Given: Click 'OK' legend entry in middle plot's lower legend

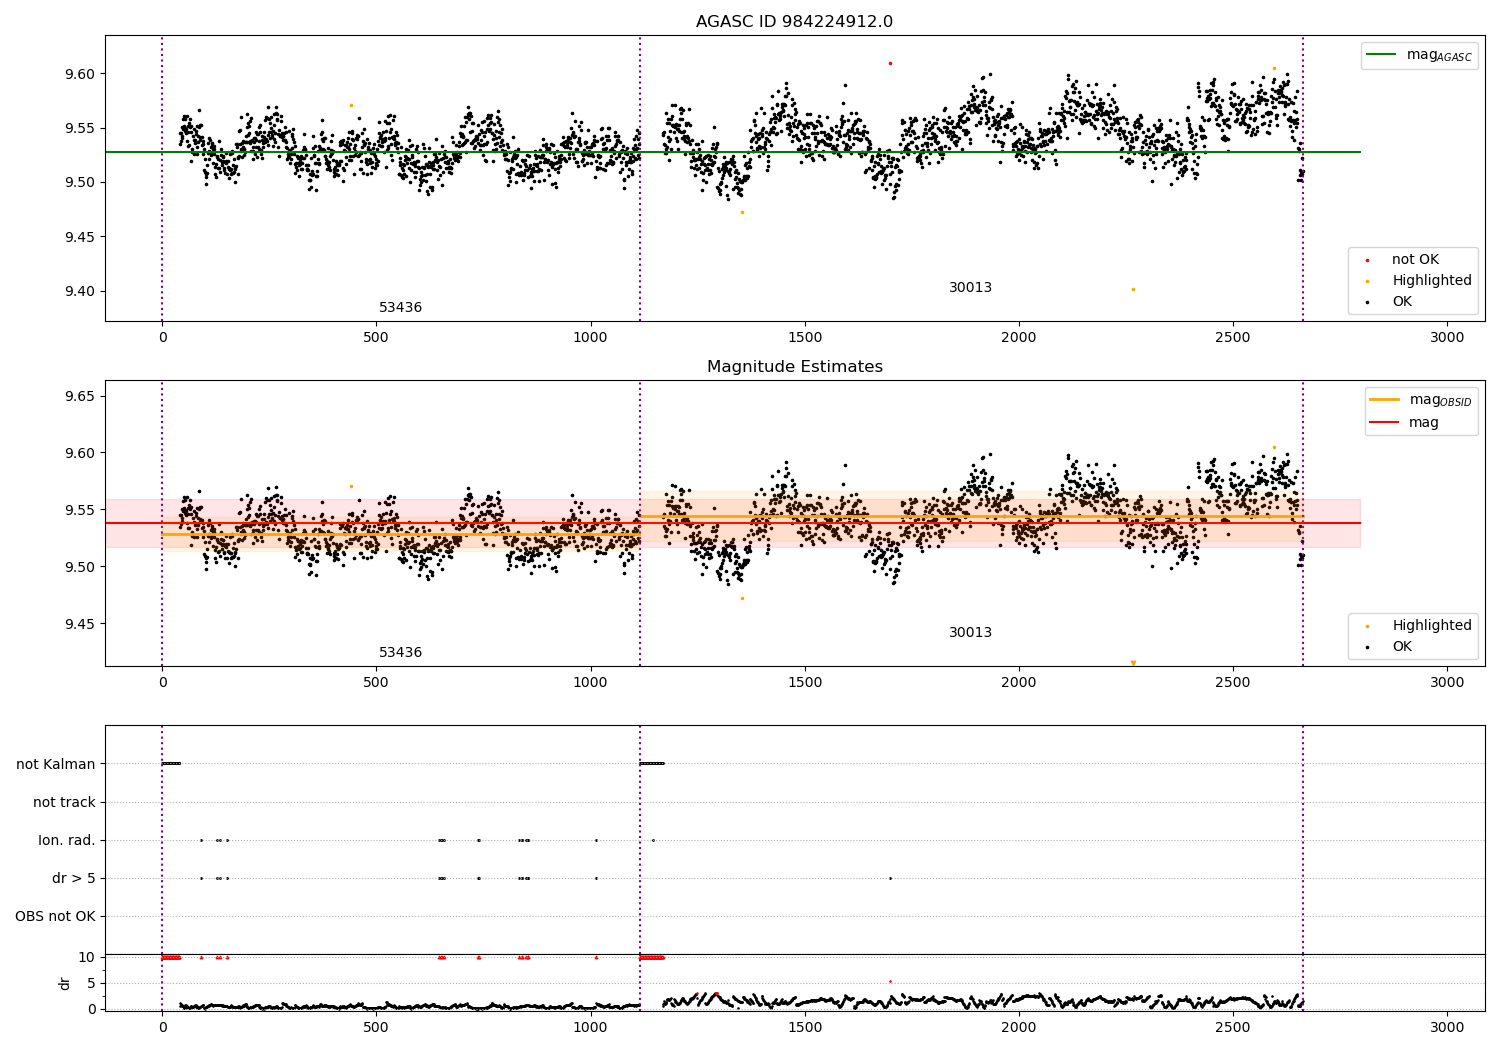Looking at the screenshot, I should click(1400, 647).
